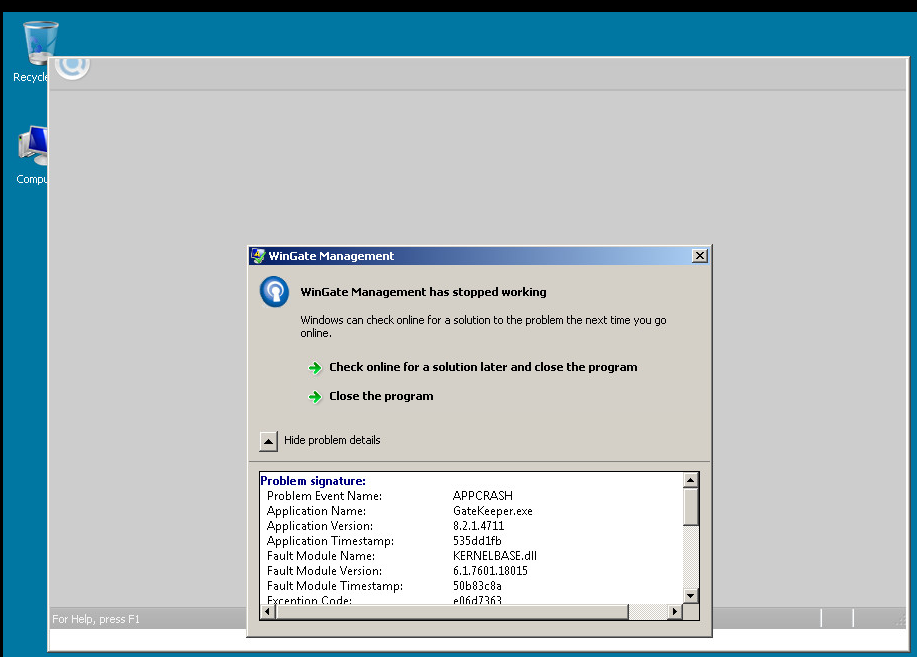Screen dimensions: 917x657
Task: Click the 'Windows can check online' message text
Action: (483, 326)
